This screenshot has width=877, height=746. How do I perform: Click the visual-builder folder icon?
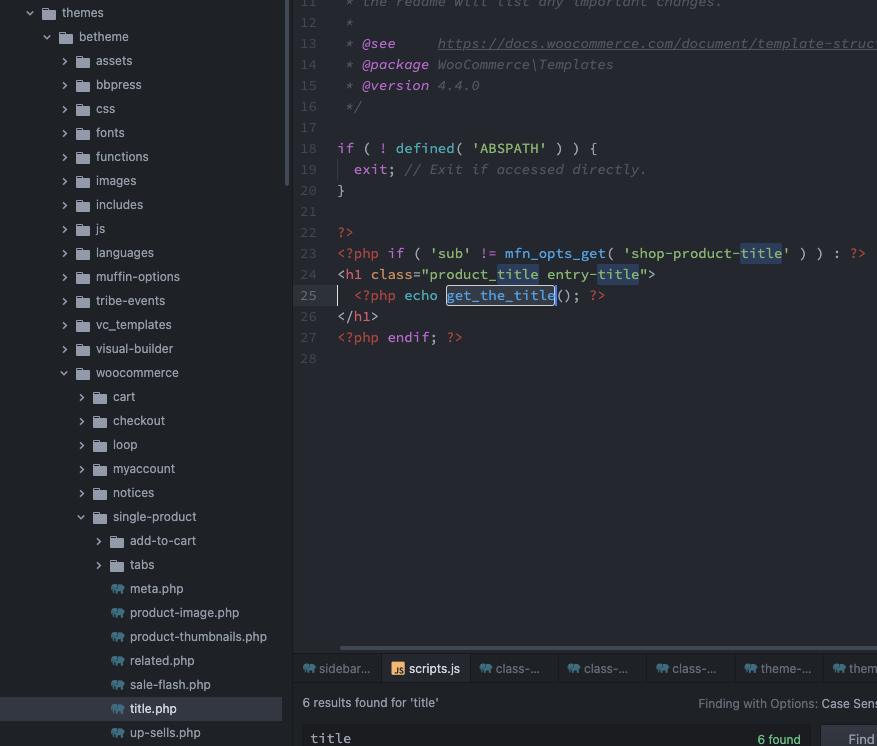click(83, 350)
